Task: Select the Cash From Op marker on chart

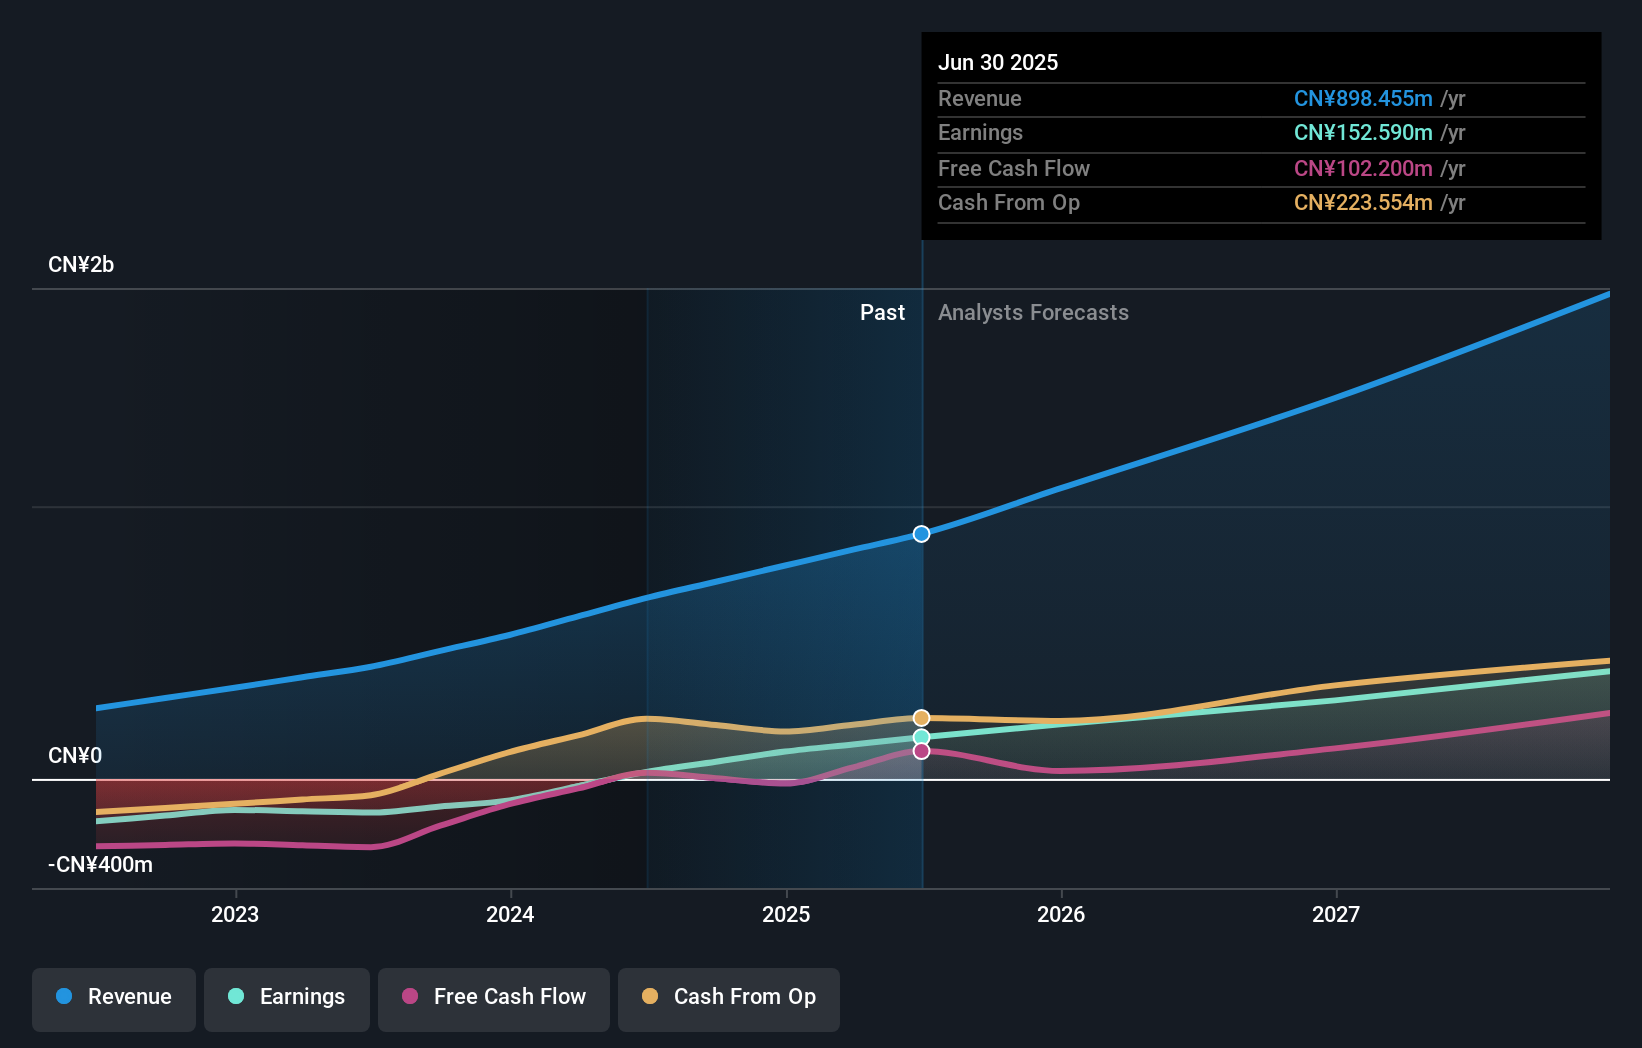Action: (921, 717)
